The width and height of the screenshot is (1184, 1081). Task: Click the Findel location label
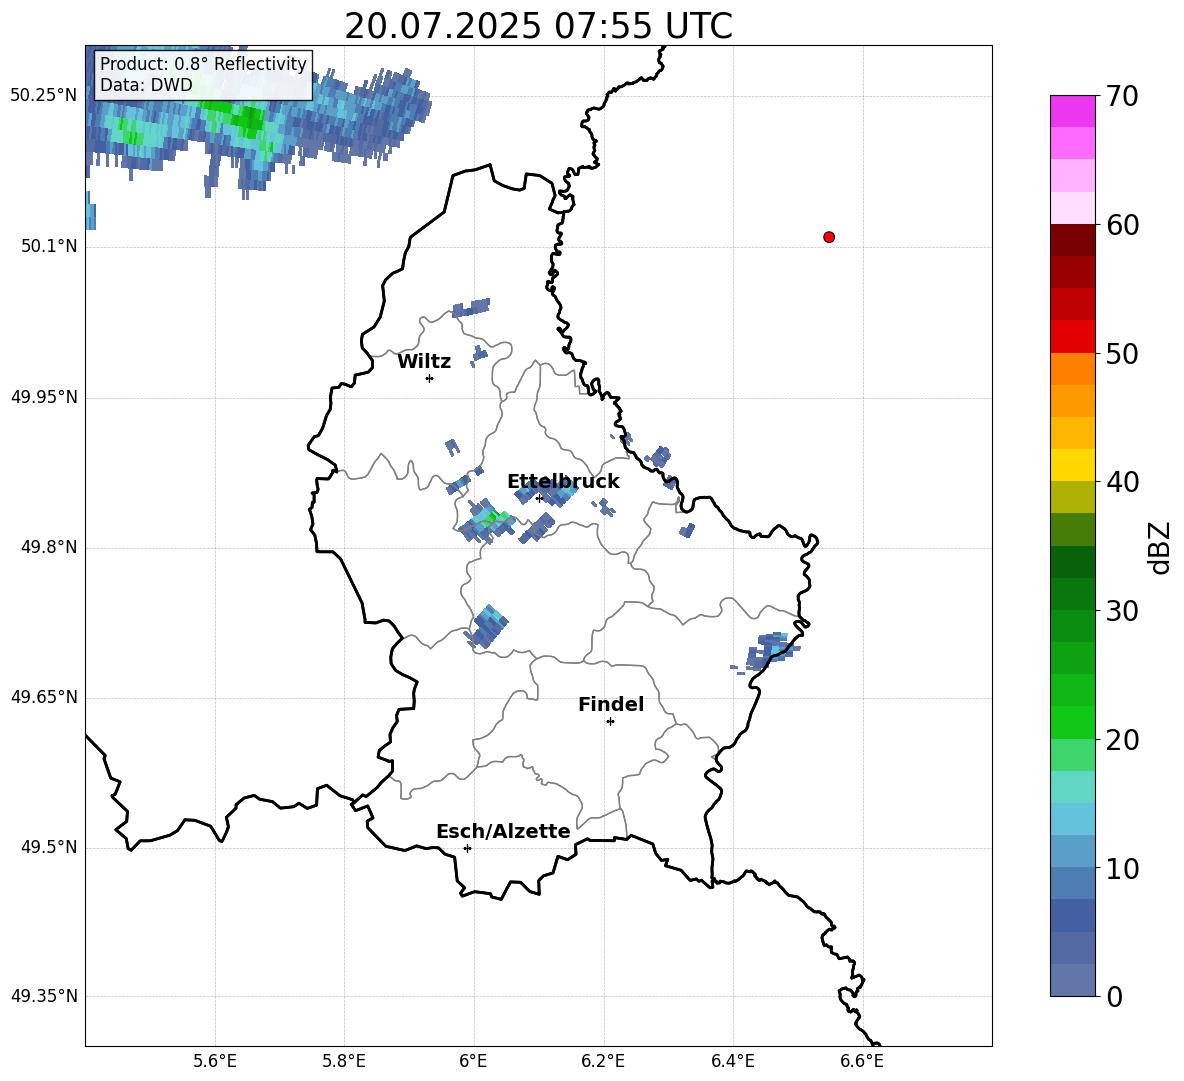pos(611,704)
